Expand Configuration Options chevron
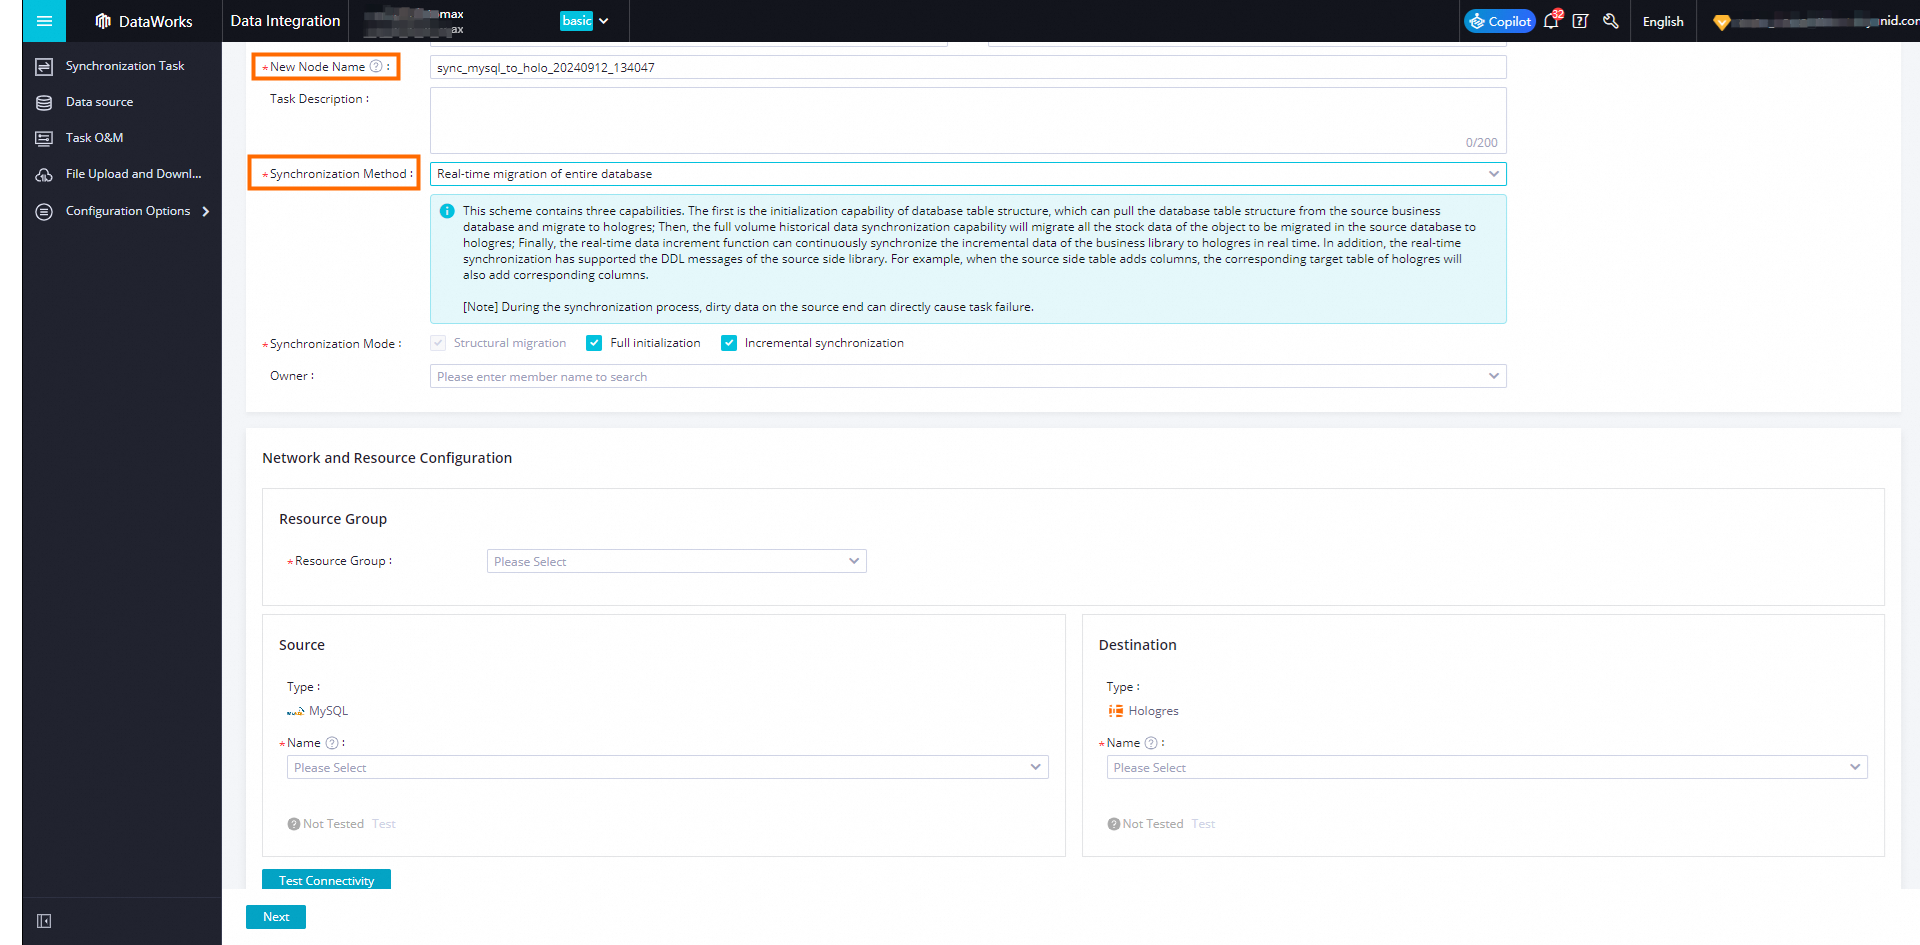The height and width of the screenshot is (945, 1920). point(206,211)
